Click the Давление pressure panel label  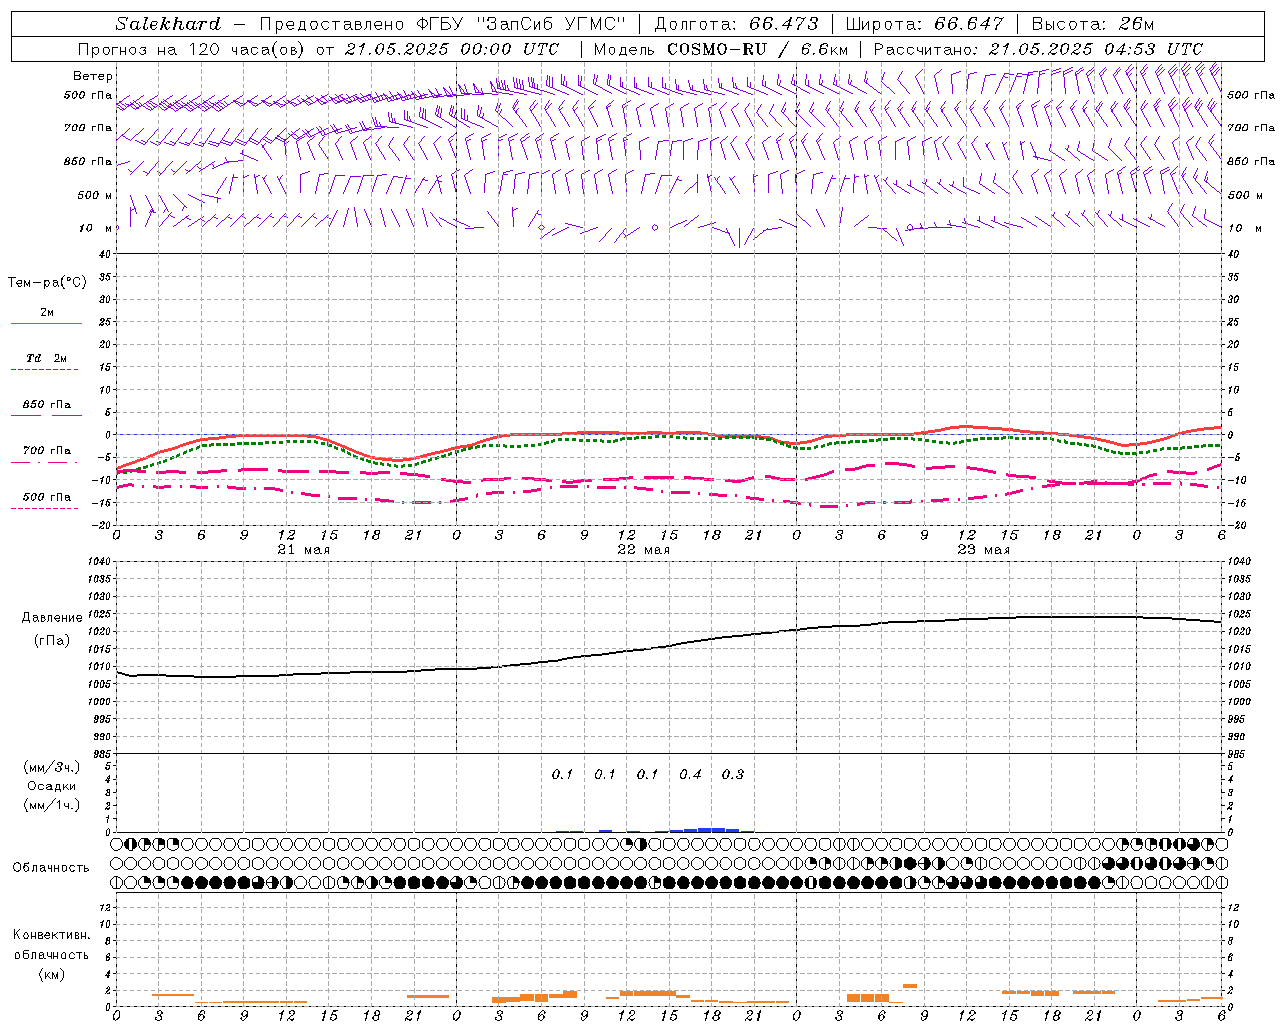click(52, 618)
